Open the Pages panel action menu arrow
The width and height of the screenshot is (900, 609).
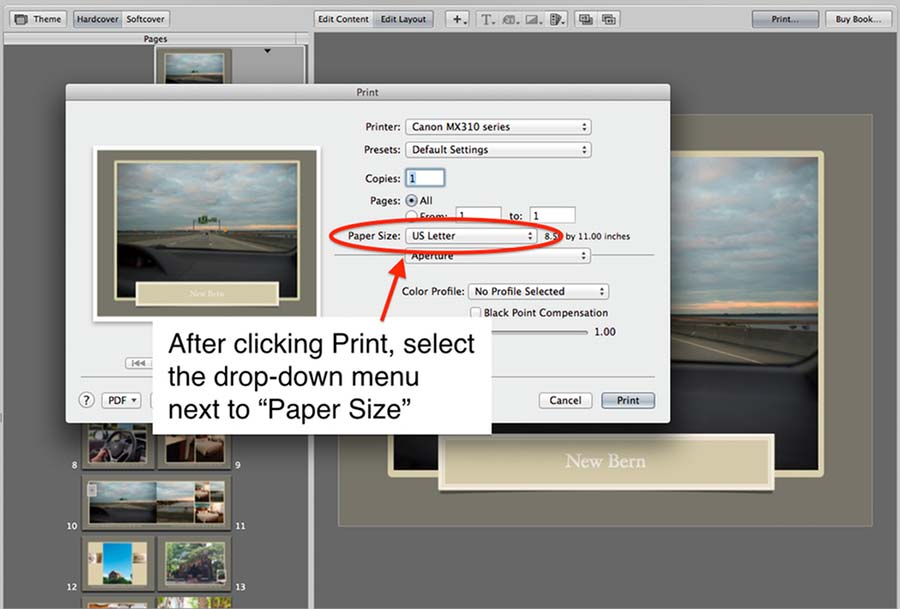267,50
